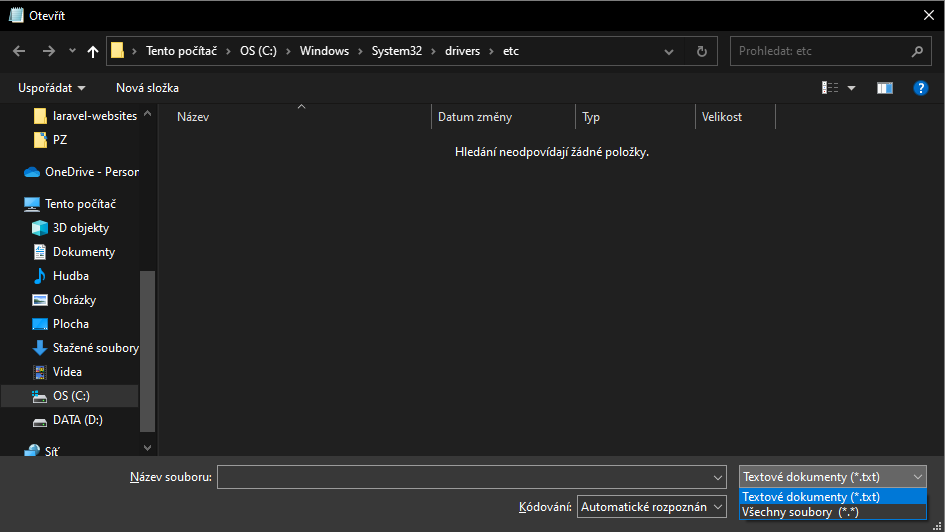Viewport: 945px width, 532px height.
Task: Open 3D objekty folder in sidebar
Action: (80, 228)
